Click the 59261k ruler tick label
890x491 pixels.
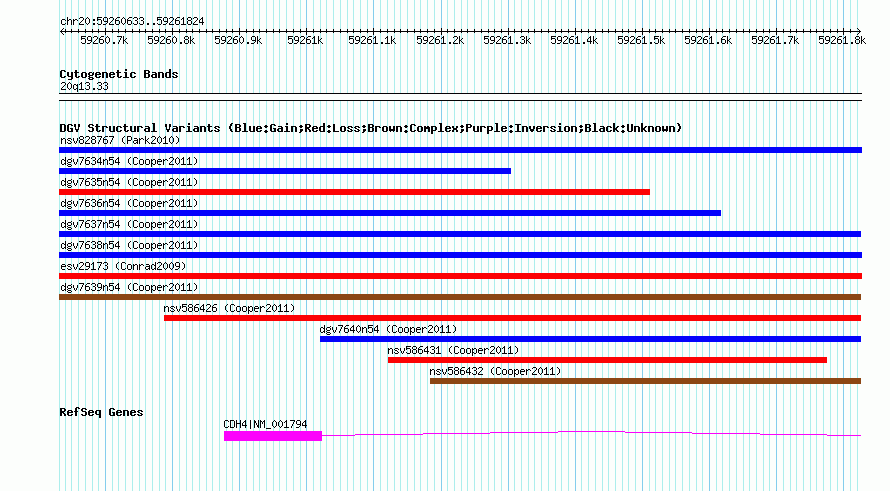point(305,41)
